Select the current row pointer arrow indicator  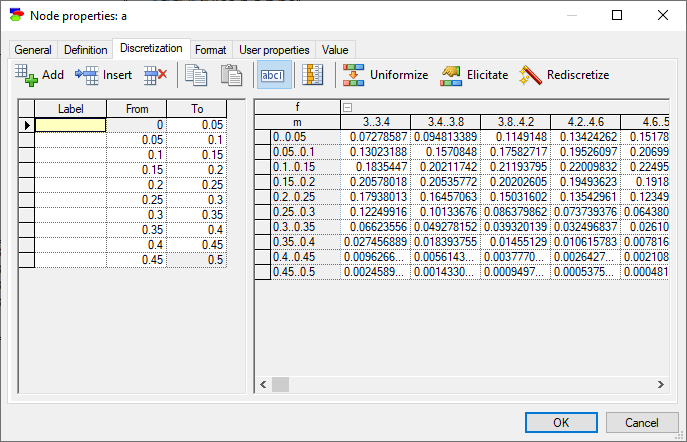click(x=27, y=125)
